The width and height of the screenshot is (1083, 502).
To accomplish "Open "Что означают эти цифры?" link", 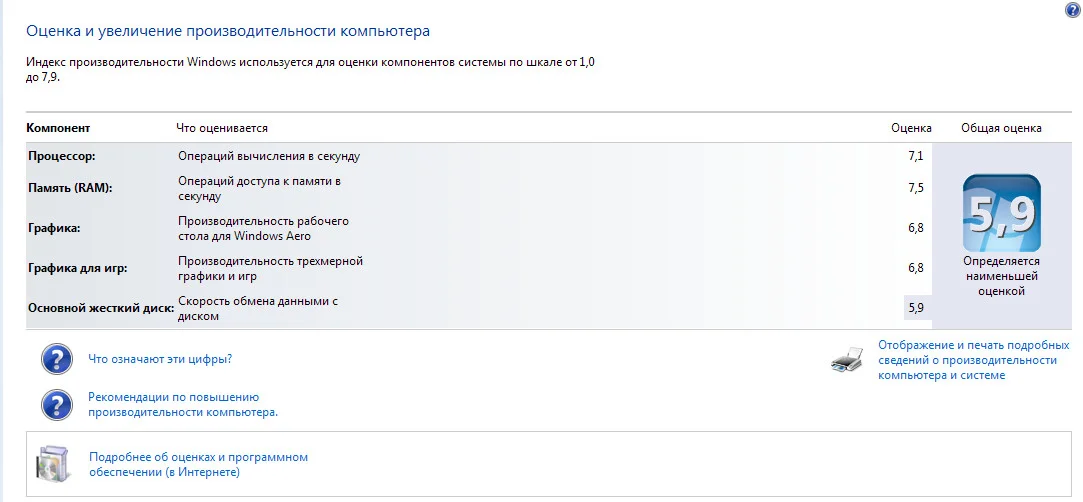I will 167,359.
